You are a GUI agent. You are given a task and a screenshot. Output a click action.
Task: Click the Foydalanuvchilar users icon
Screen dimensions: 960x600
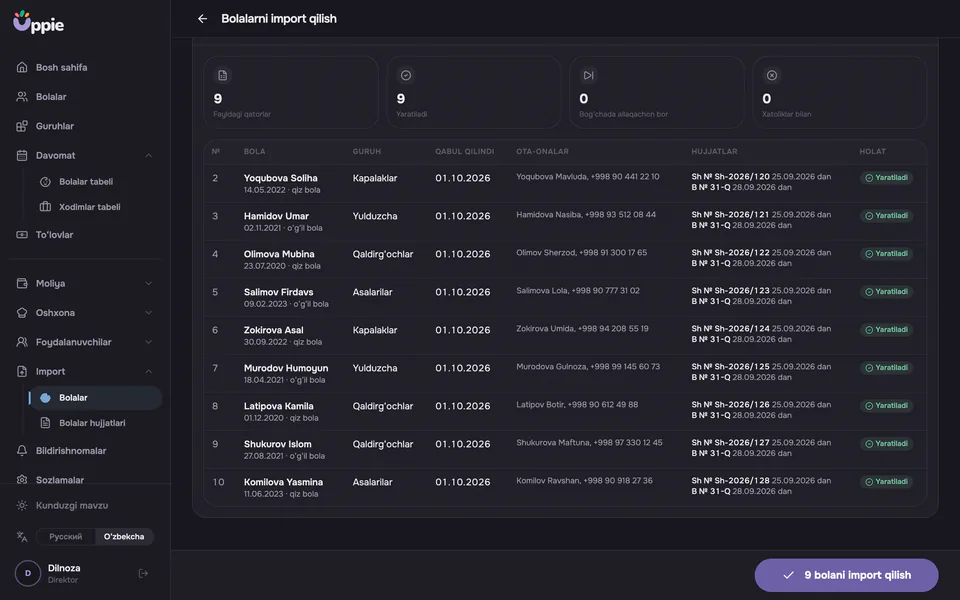(22, 342)
